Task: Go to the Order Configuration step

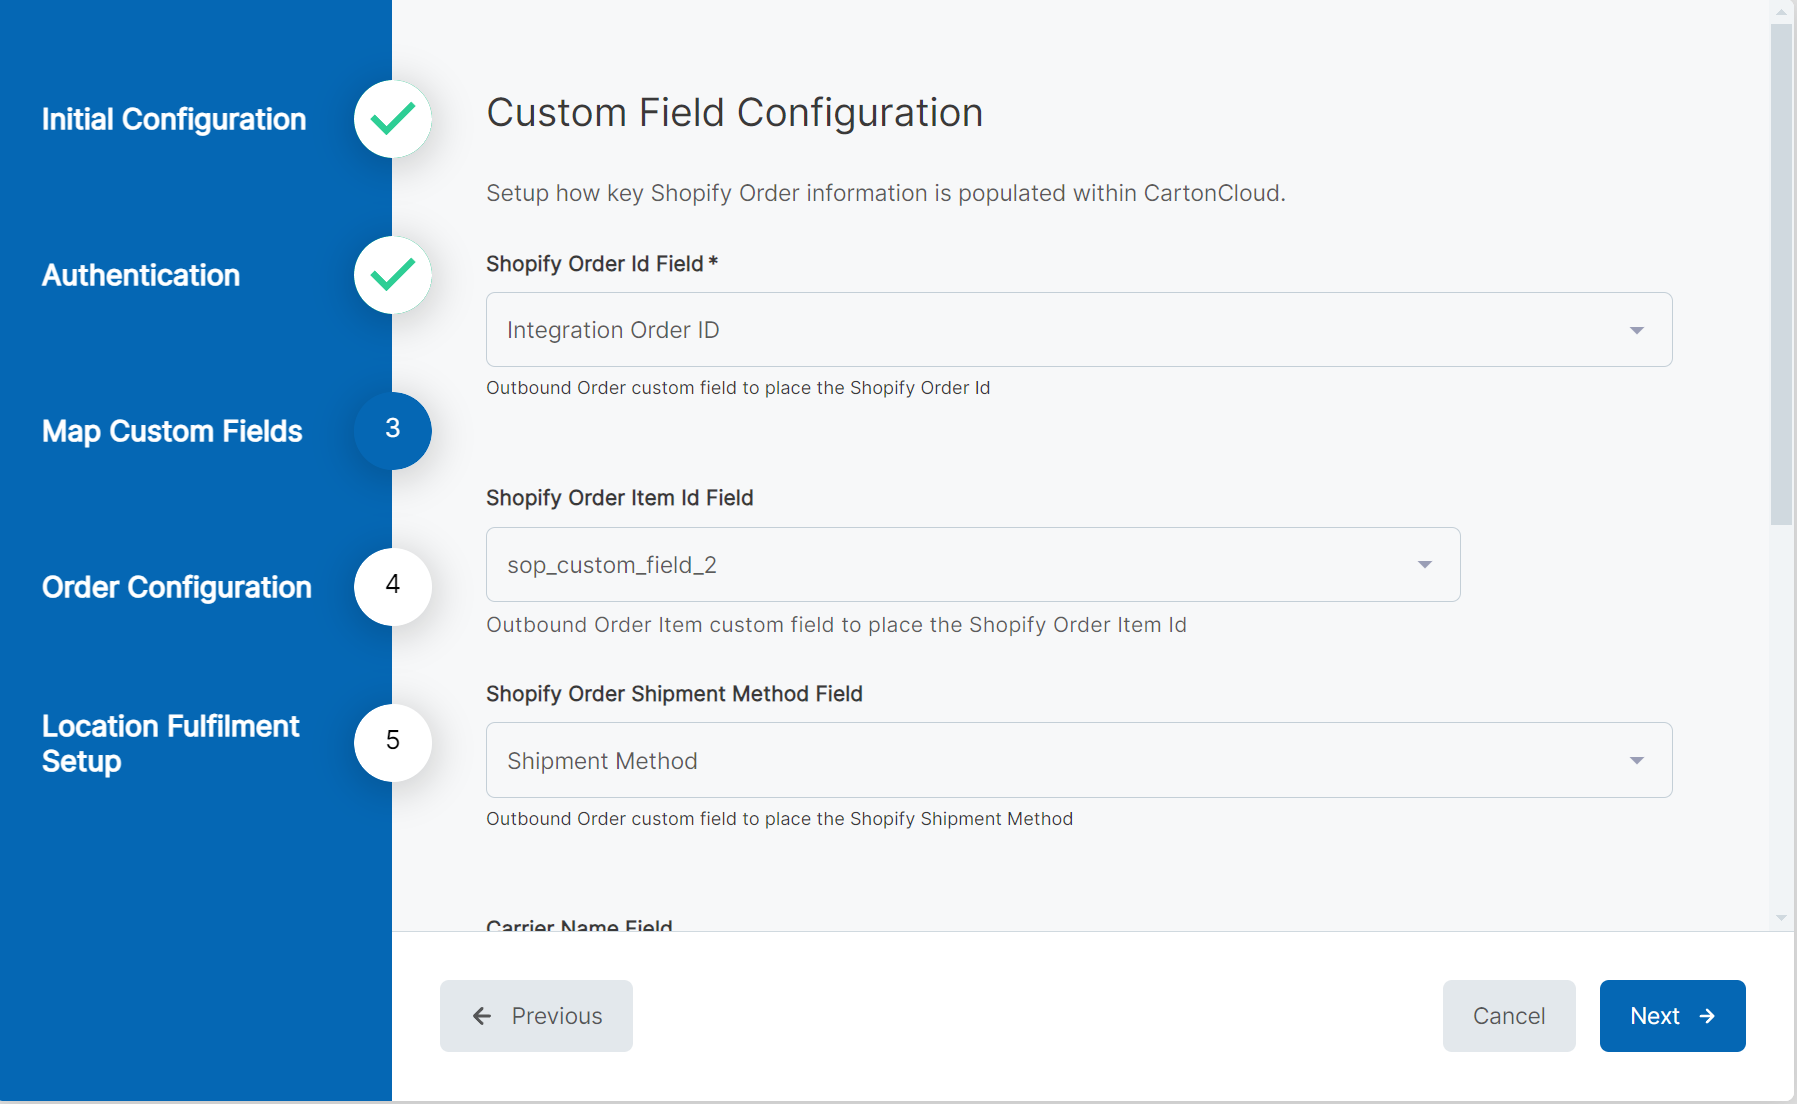Action: click(x=177, y=587)
